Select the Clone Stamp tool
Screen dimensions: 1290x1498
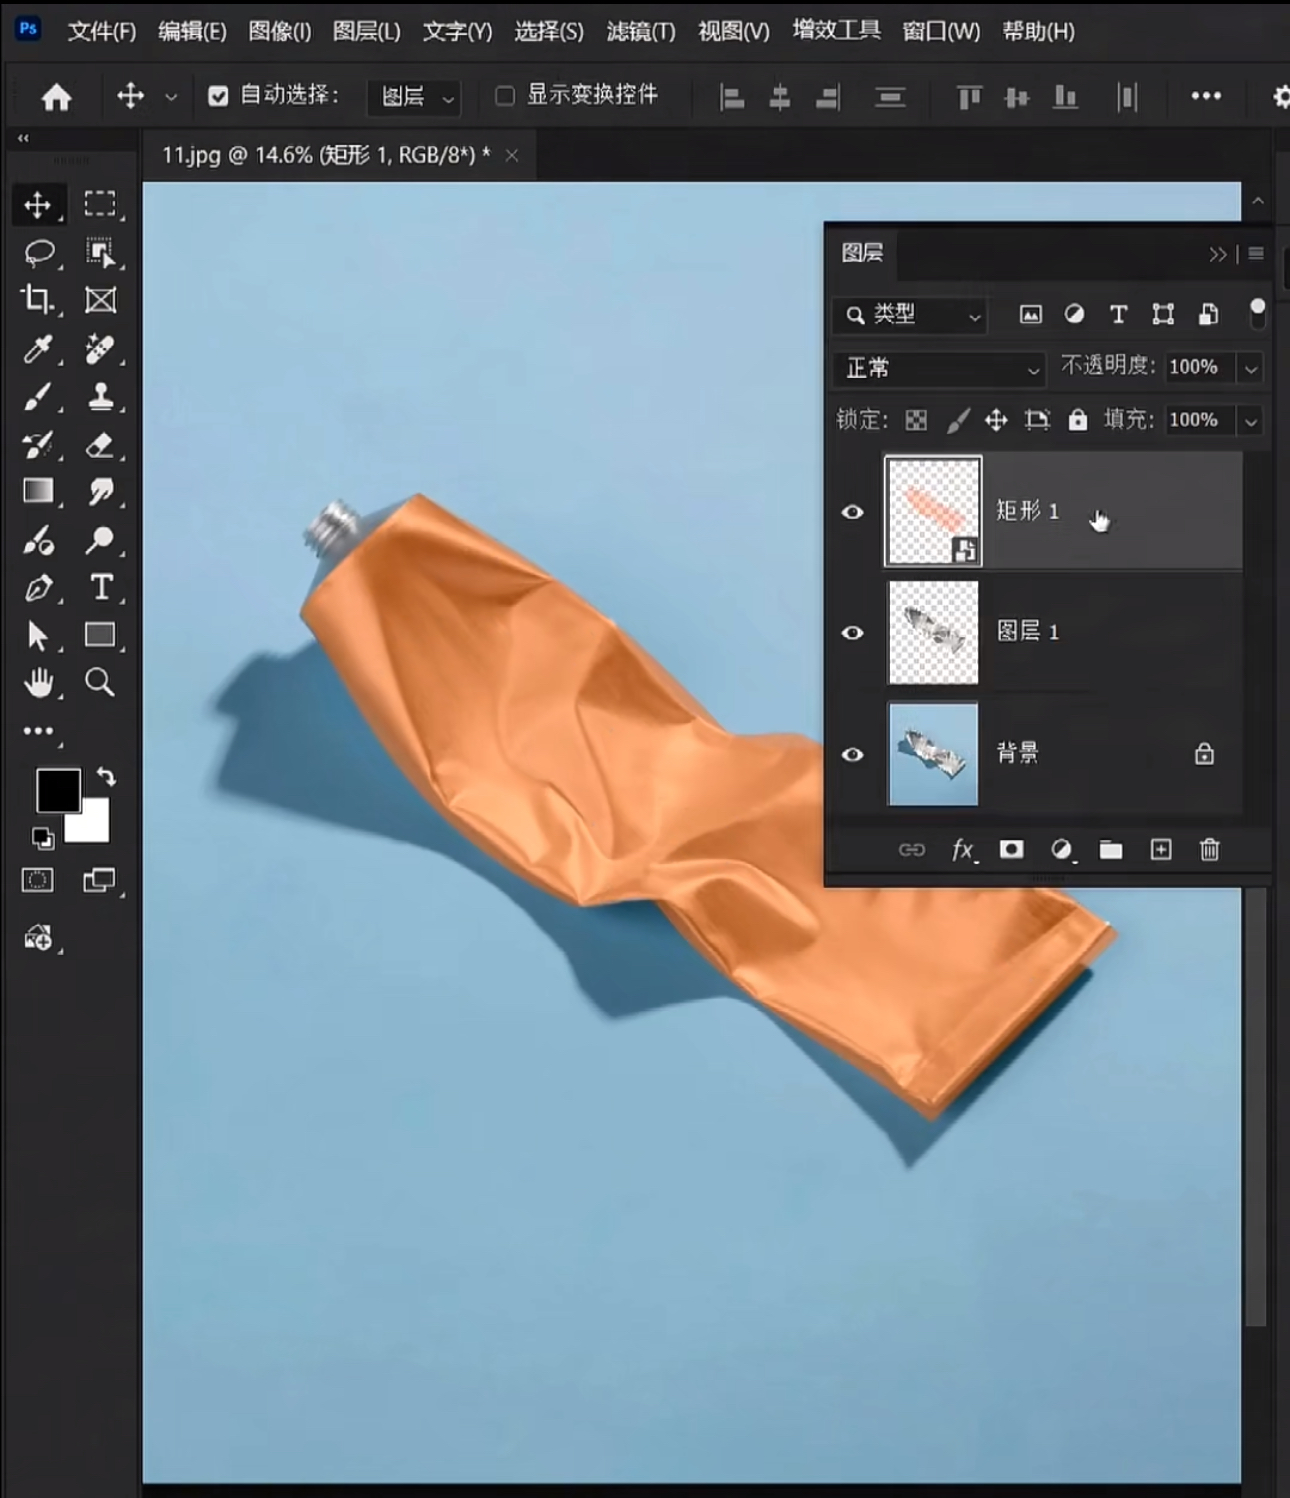tap(100, 397)
